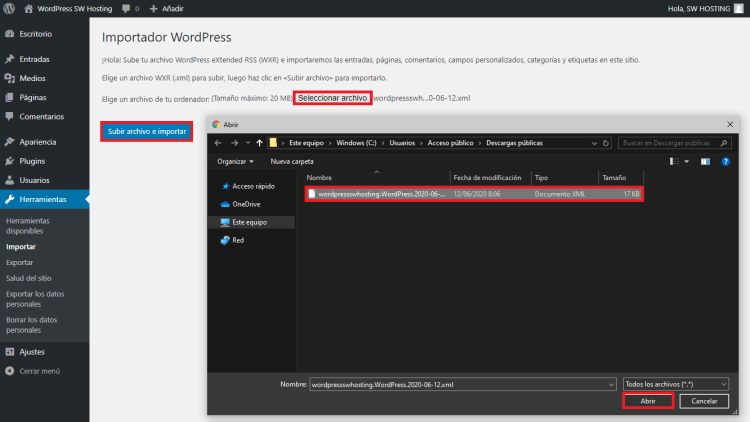The width and height of the screenshot is (750, 422).
Task: Click the Añadir new content button
Action: 166,9
